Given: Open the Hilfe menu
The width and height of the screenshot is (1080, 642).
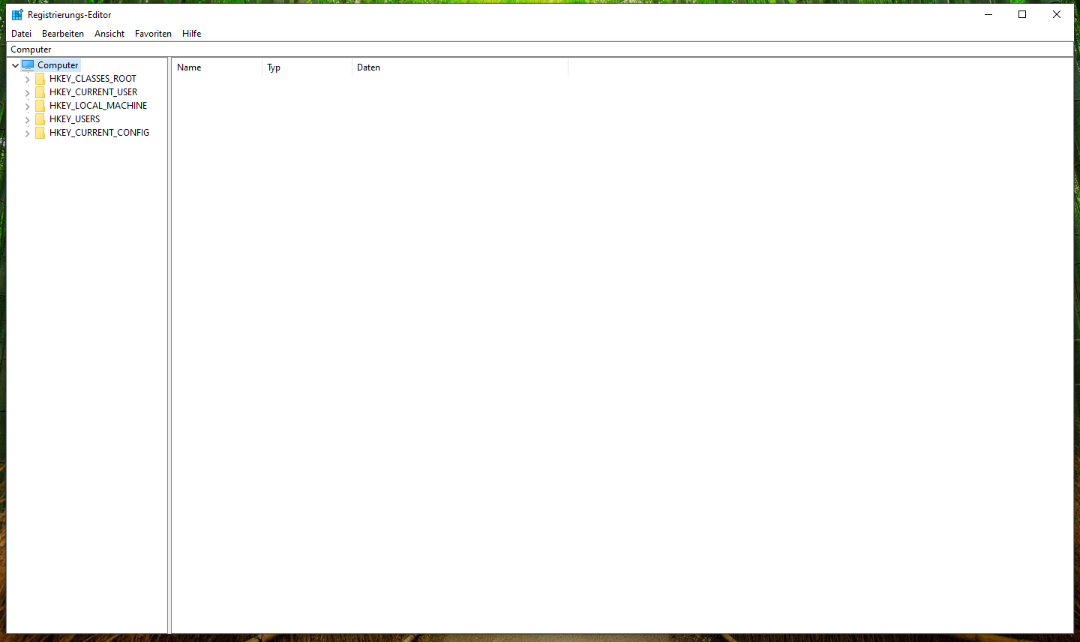Looking at the screenshot, I should click(x=191, y=33).
